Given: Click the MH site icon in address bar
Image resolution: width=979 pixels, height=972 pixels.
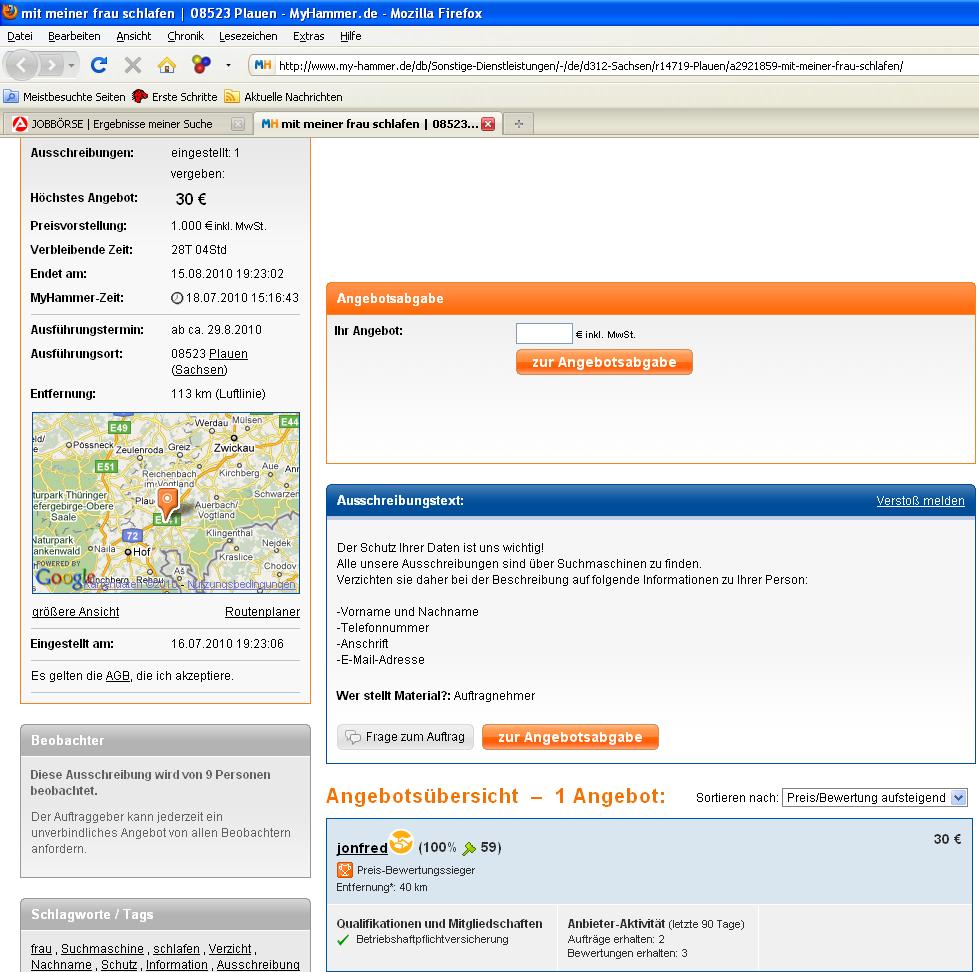Looking at the screenshot, I should (263, 65).
